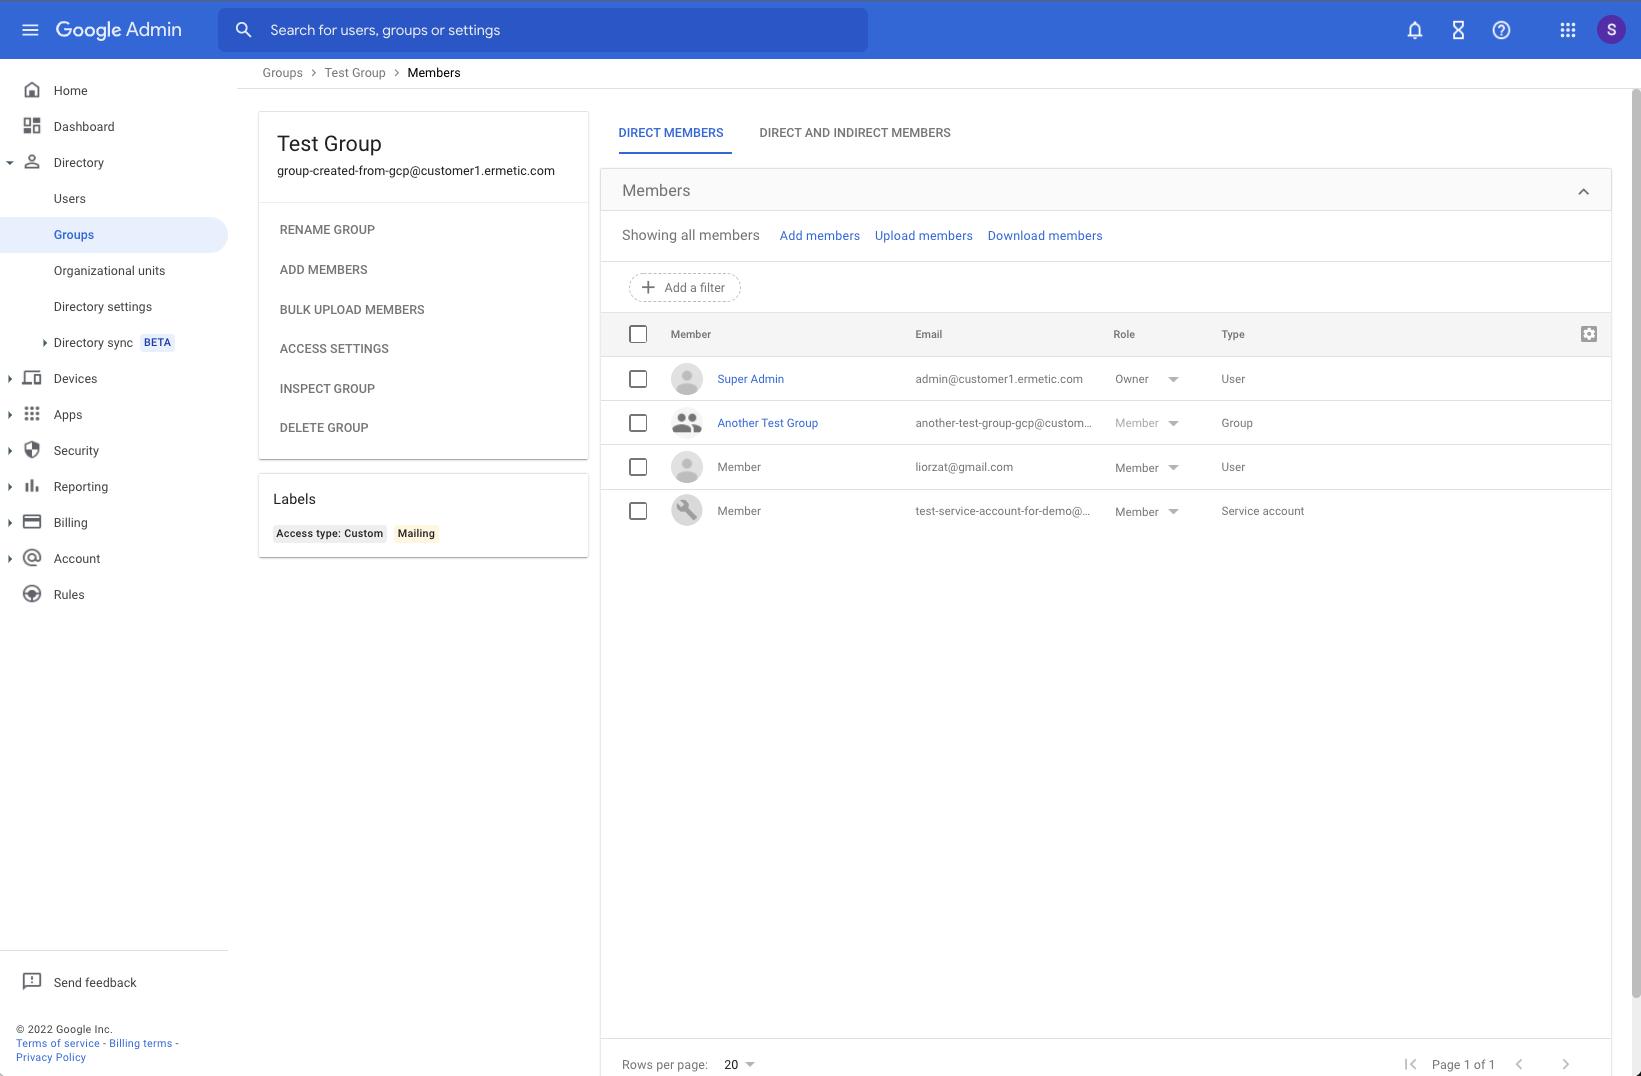Click the pending tasks hourglass icon
Viewport: 1641px width, 1076px height.
point(1457,29)
